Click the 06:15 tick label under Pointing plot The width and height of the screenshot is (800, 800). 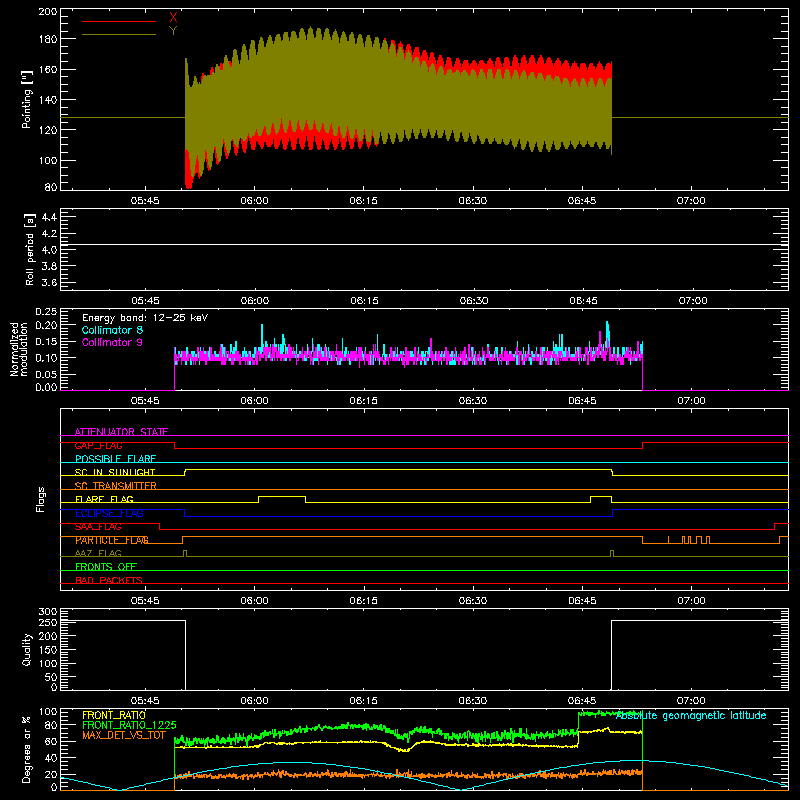(363, 201)
